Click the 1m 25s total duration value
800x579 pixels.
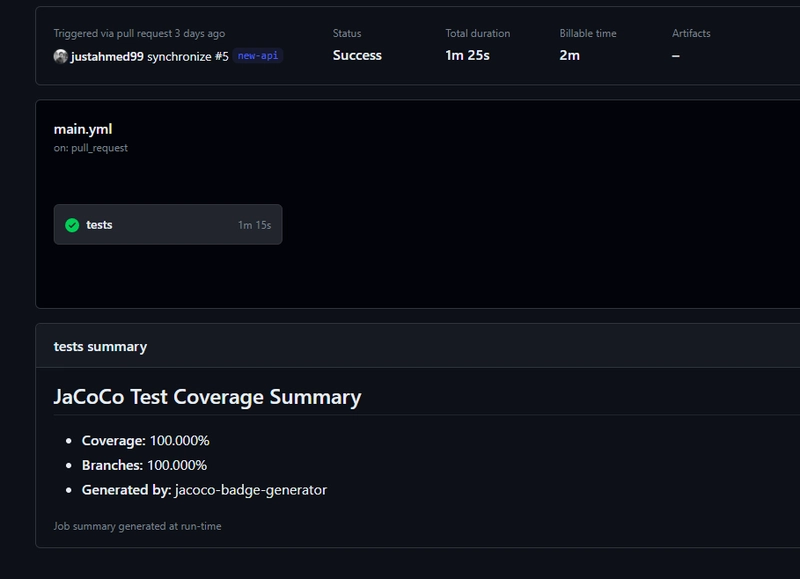(x=469, y=55)
